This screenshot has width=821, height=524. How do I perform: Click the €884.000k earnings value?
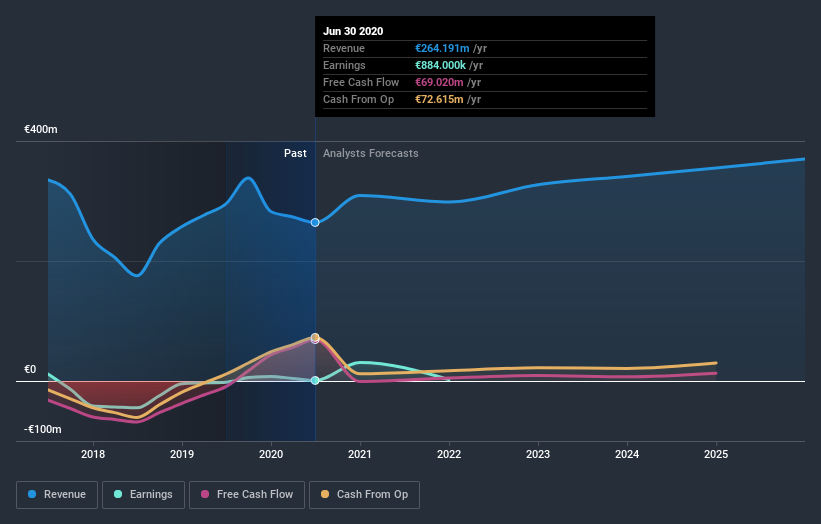tap(440, 65)
